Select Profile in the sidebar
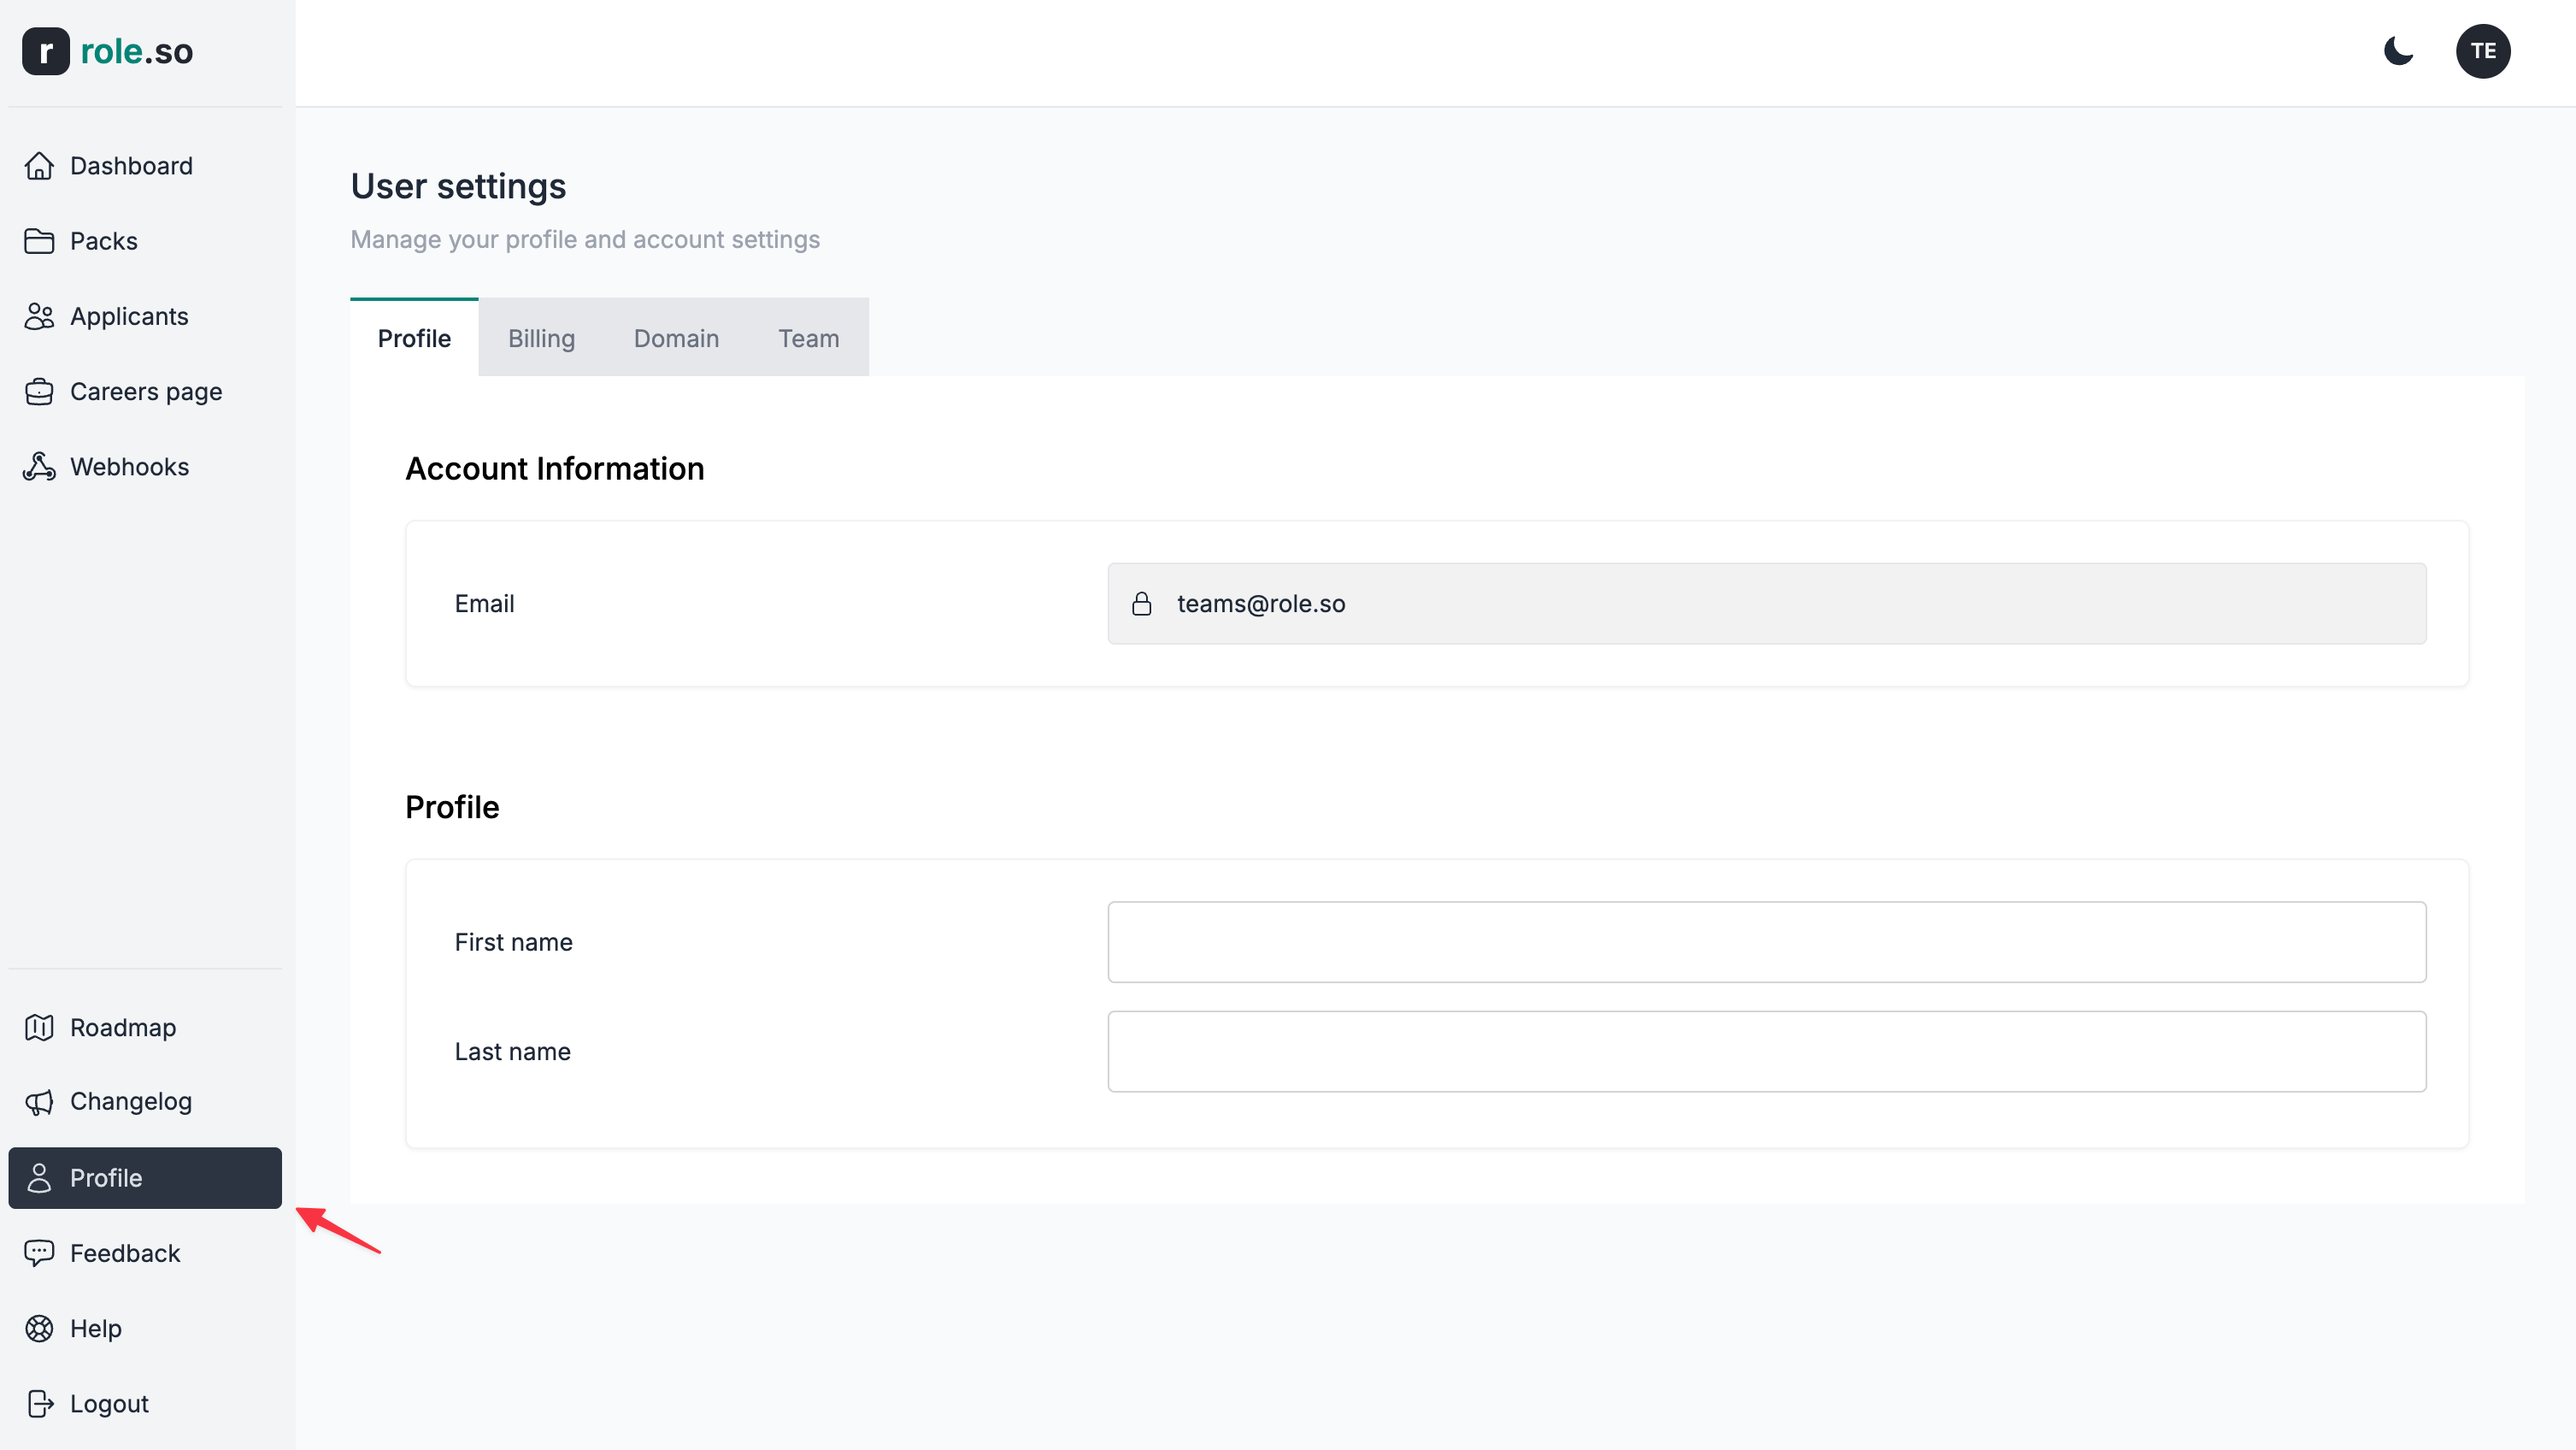Image resolution: width=2576 pixels, height=1450 pixels. [x=145, y=1178]
